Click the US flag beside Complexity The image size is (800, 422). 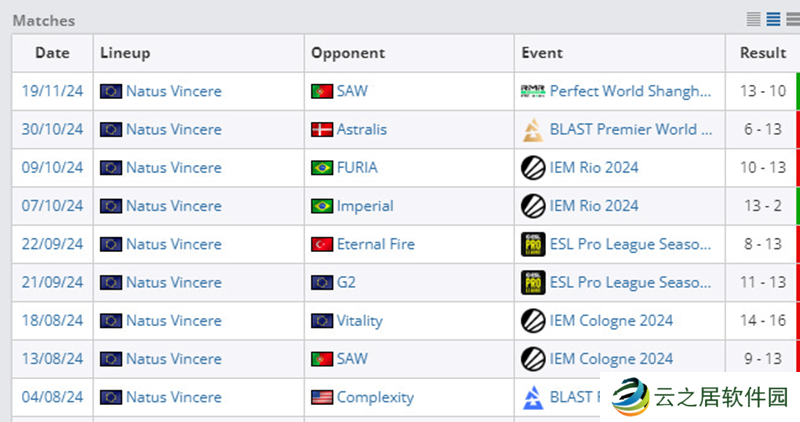pos(322,397)
